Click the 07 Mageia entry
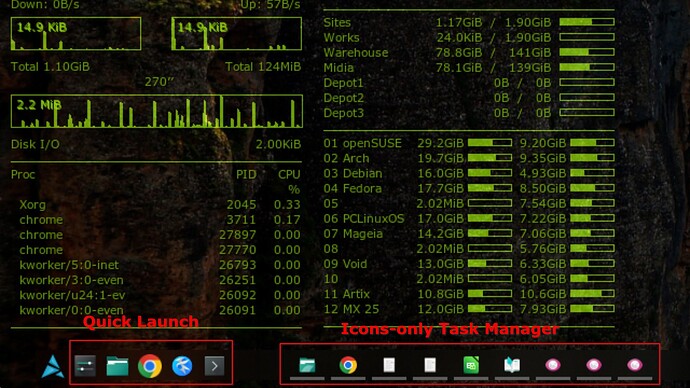Screen dimensions: 690x388 pyautogui.click(x=353, y=234)
